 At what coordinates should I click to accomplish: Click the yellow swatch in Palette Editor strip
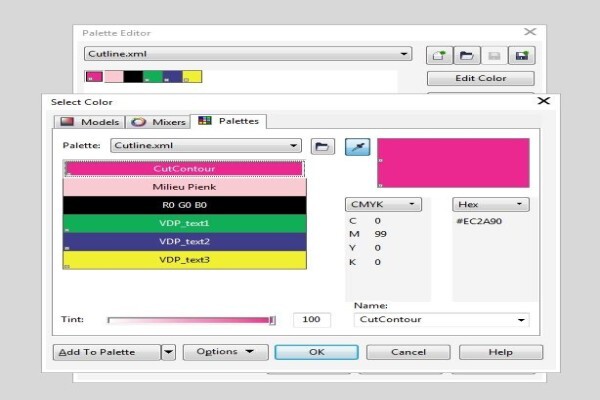point(192,77)
